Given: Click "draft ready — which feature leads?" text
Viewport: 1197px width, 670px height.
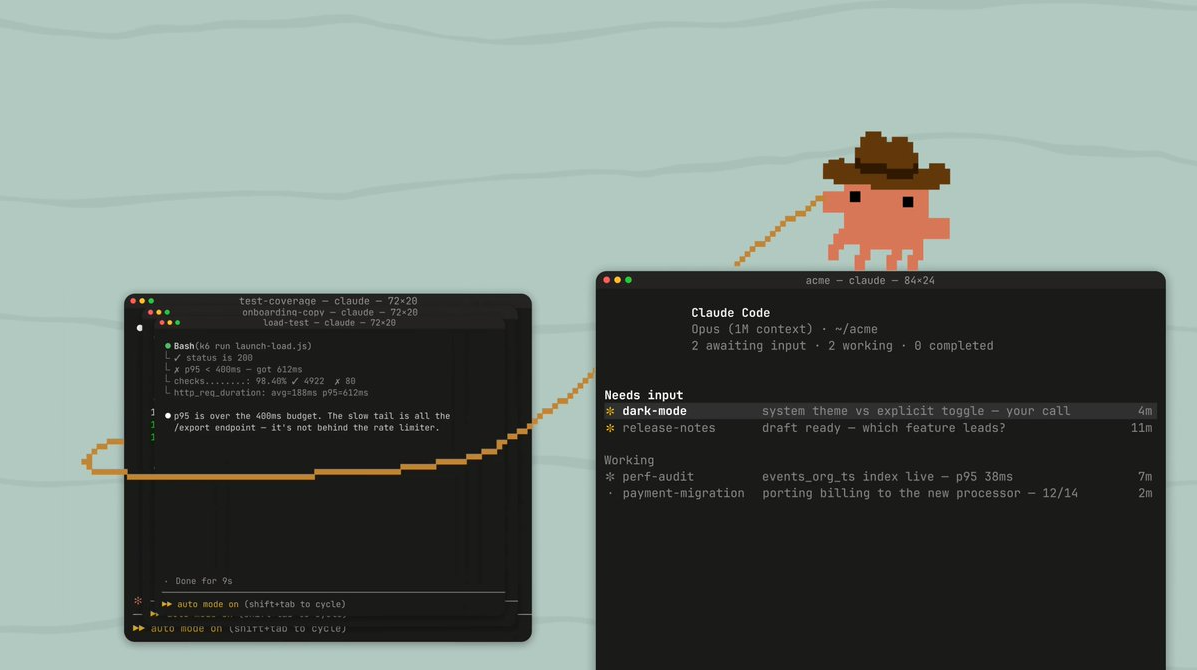Looking at the screenshot, I should click(883, 428).
